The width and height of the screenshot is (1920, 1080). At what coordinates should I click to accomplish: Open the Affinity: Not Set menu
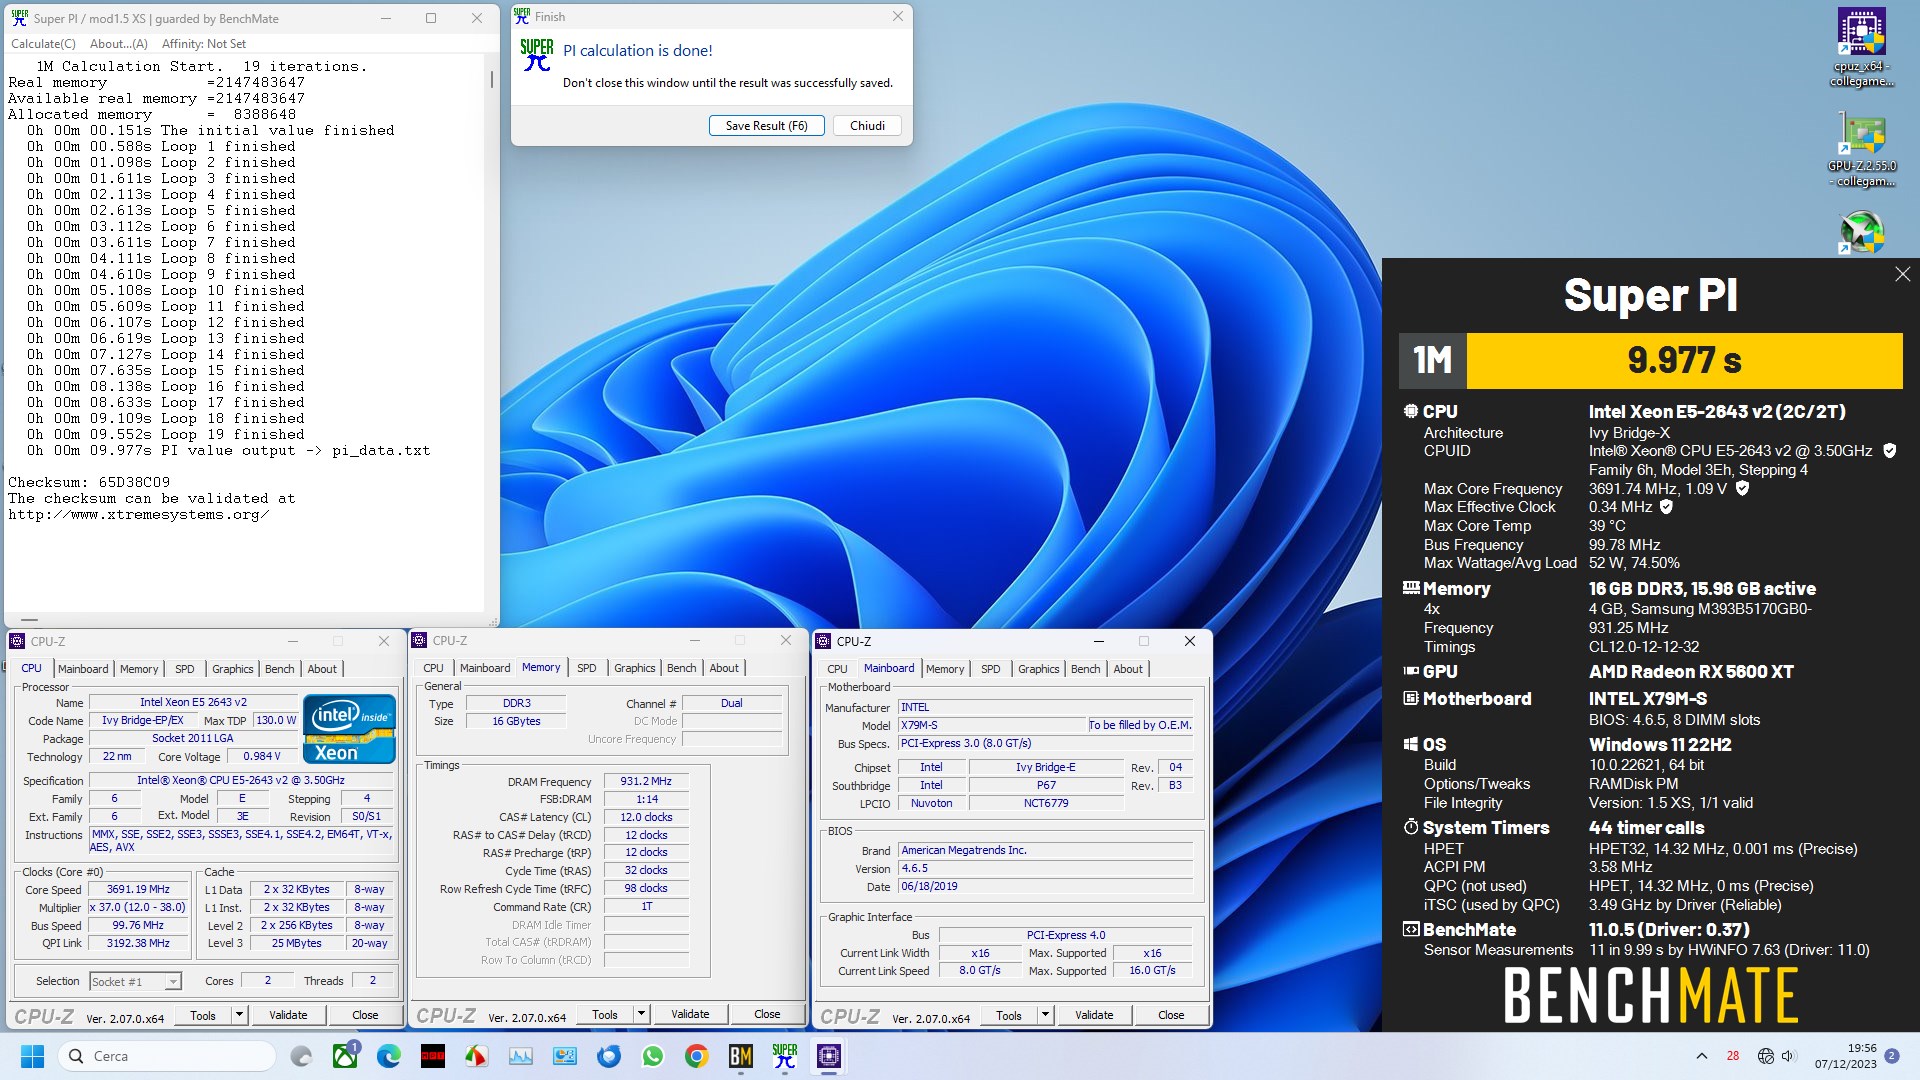click(204, 44)
